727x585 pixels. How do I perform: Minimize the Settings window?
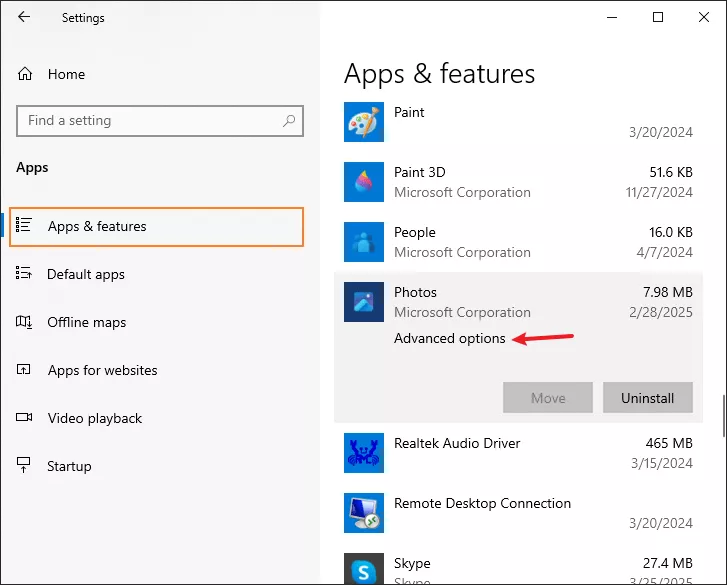click(612, 17)
